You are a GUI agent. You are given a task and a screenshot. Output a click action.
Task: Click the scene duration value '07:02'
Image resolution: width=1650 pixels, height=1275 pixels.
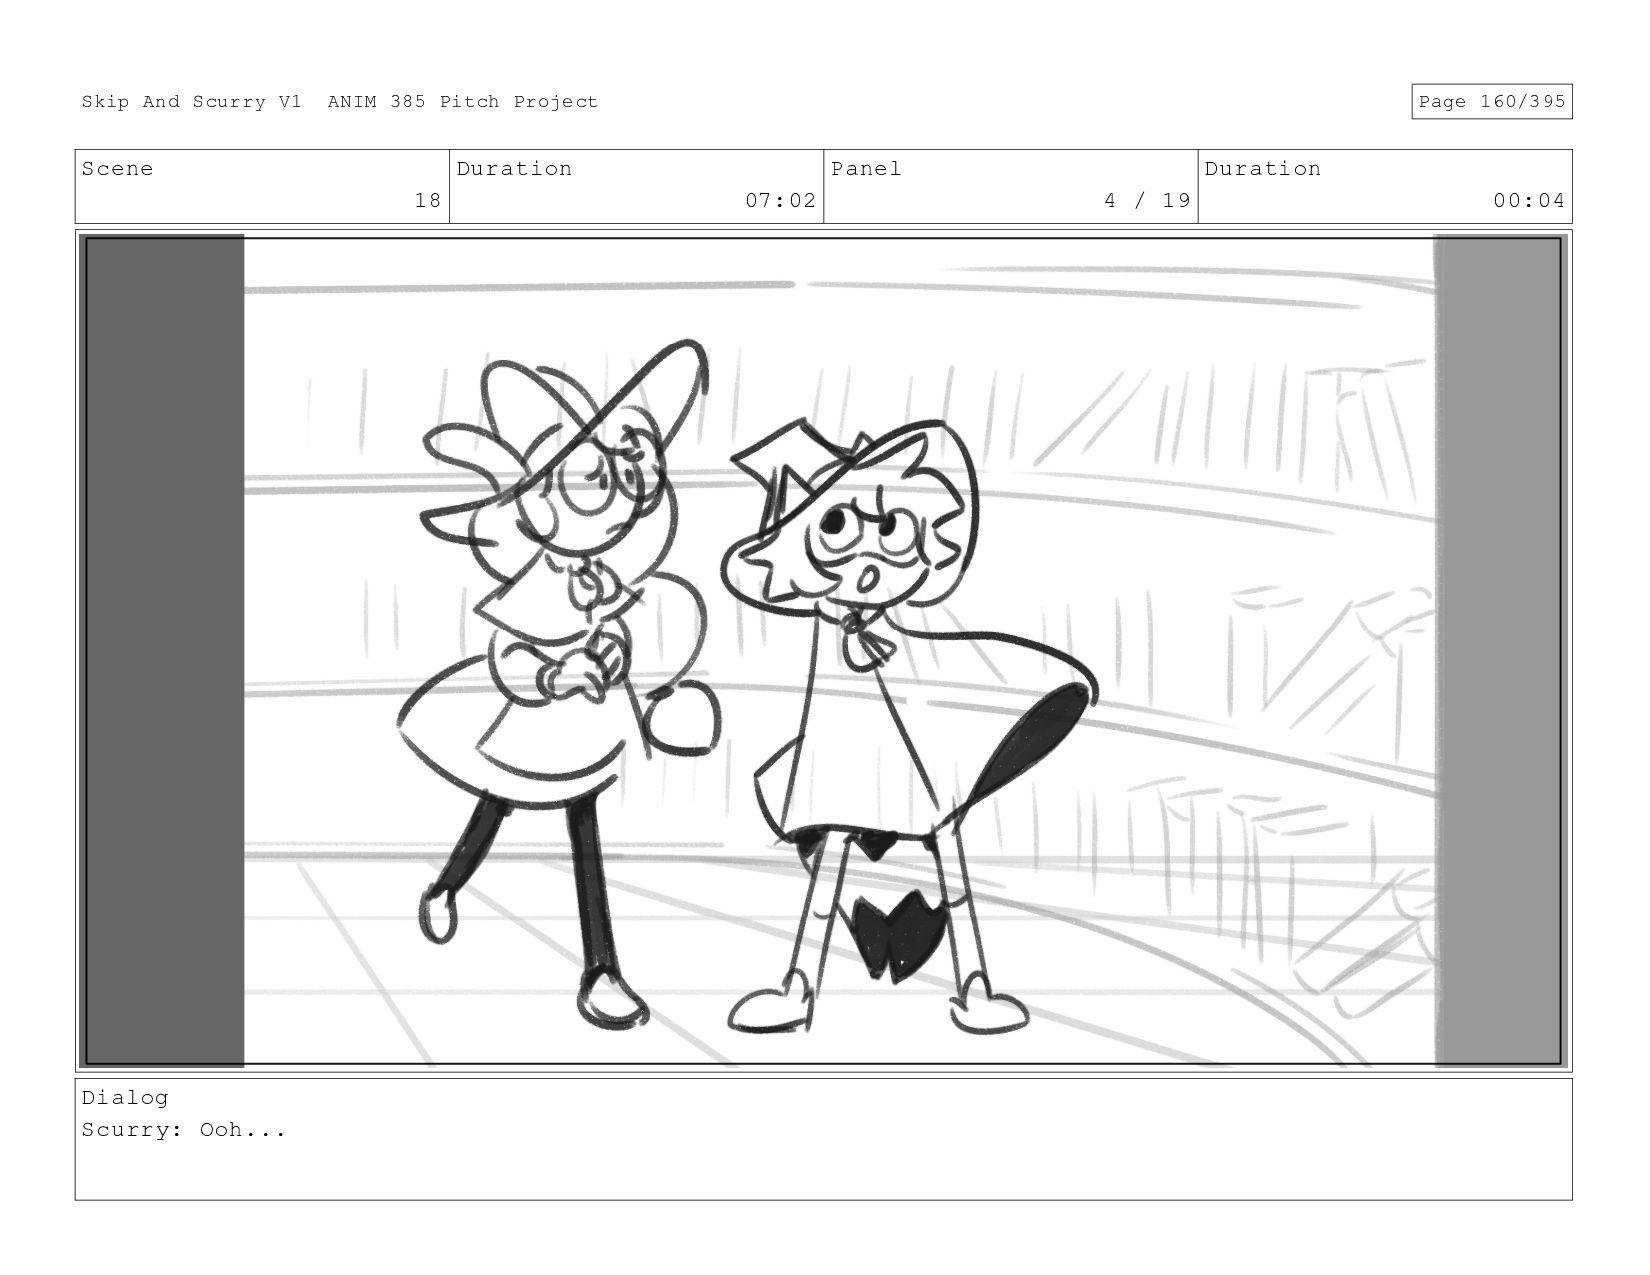coord(781,201)
